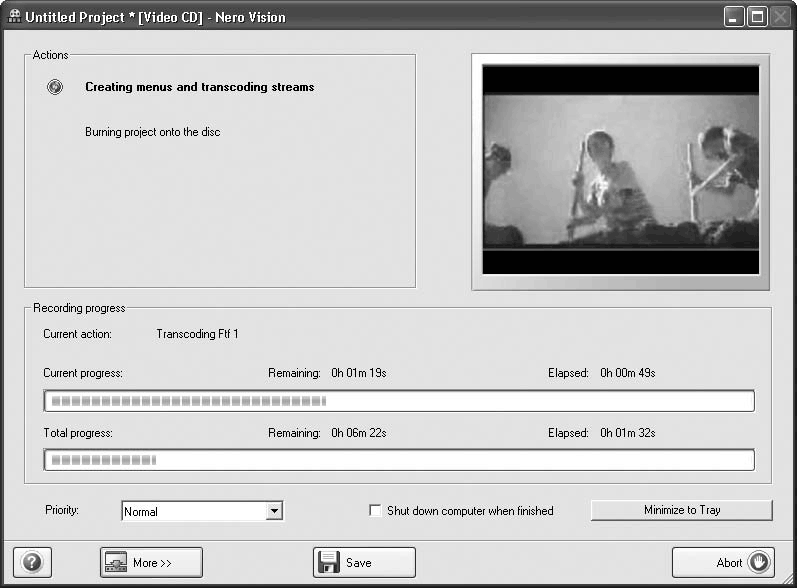This screenshot has width=797, height=588.
Task: Select the Burning project onto the disc step
Action: [x=152, y=132]
